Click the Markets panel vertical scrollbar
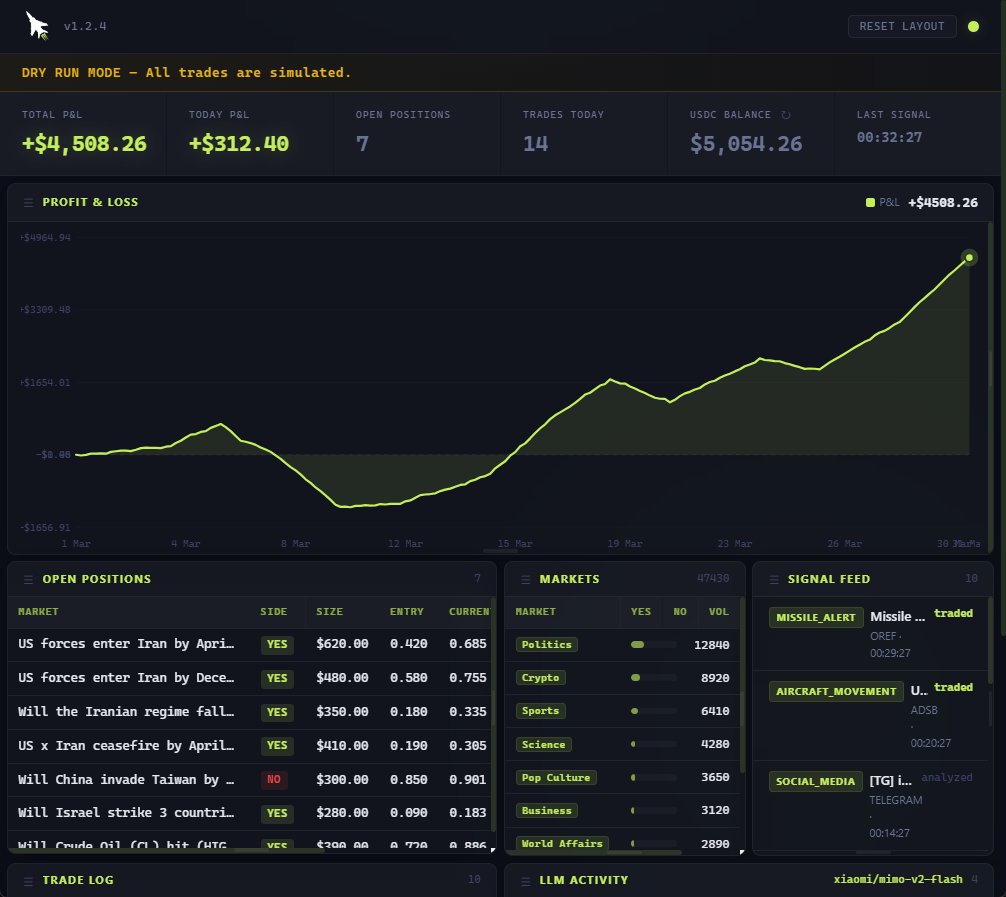This screenshot has height=897, width=1006. (742, 685)
